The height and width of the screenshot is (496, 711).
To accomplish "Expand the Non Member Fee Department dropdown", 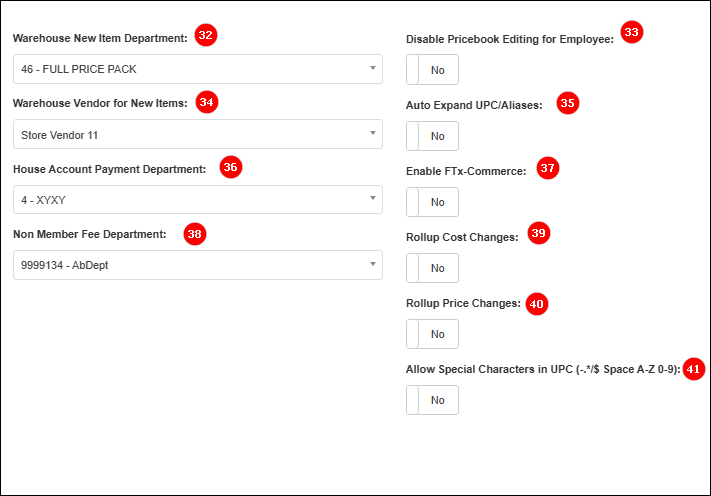I will (x=197, y=265).
